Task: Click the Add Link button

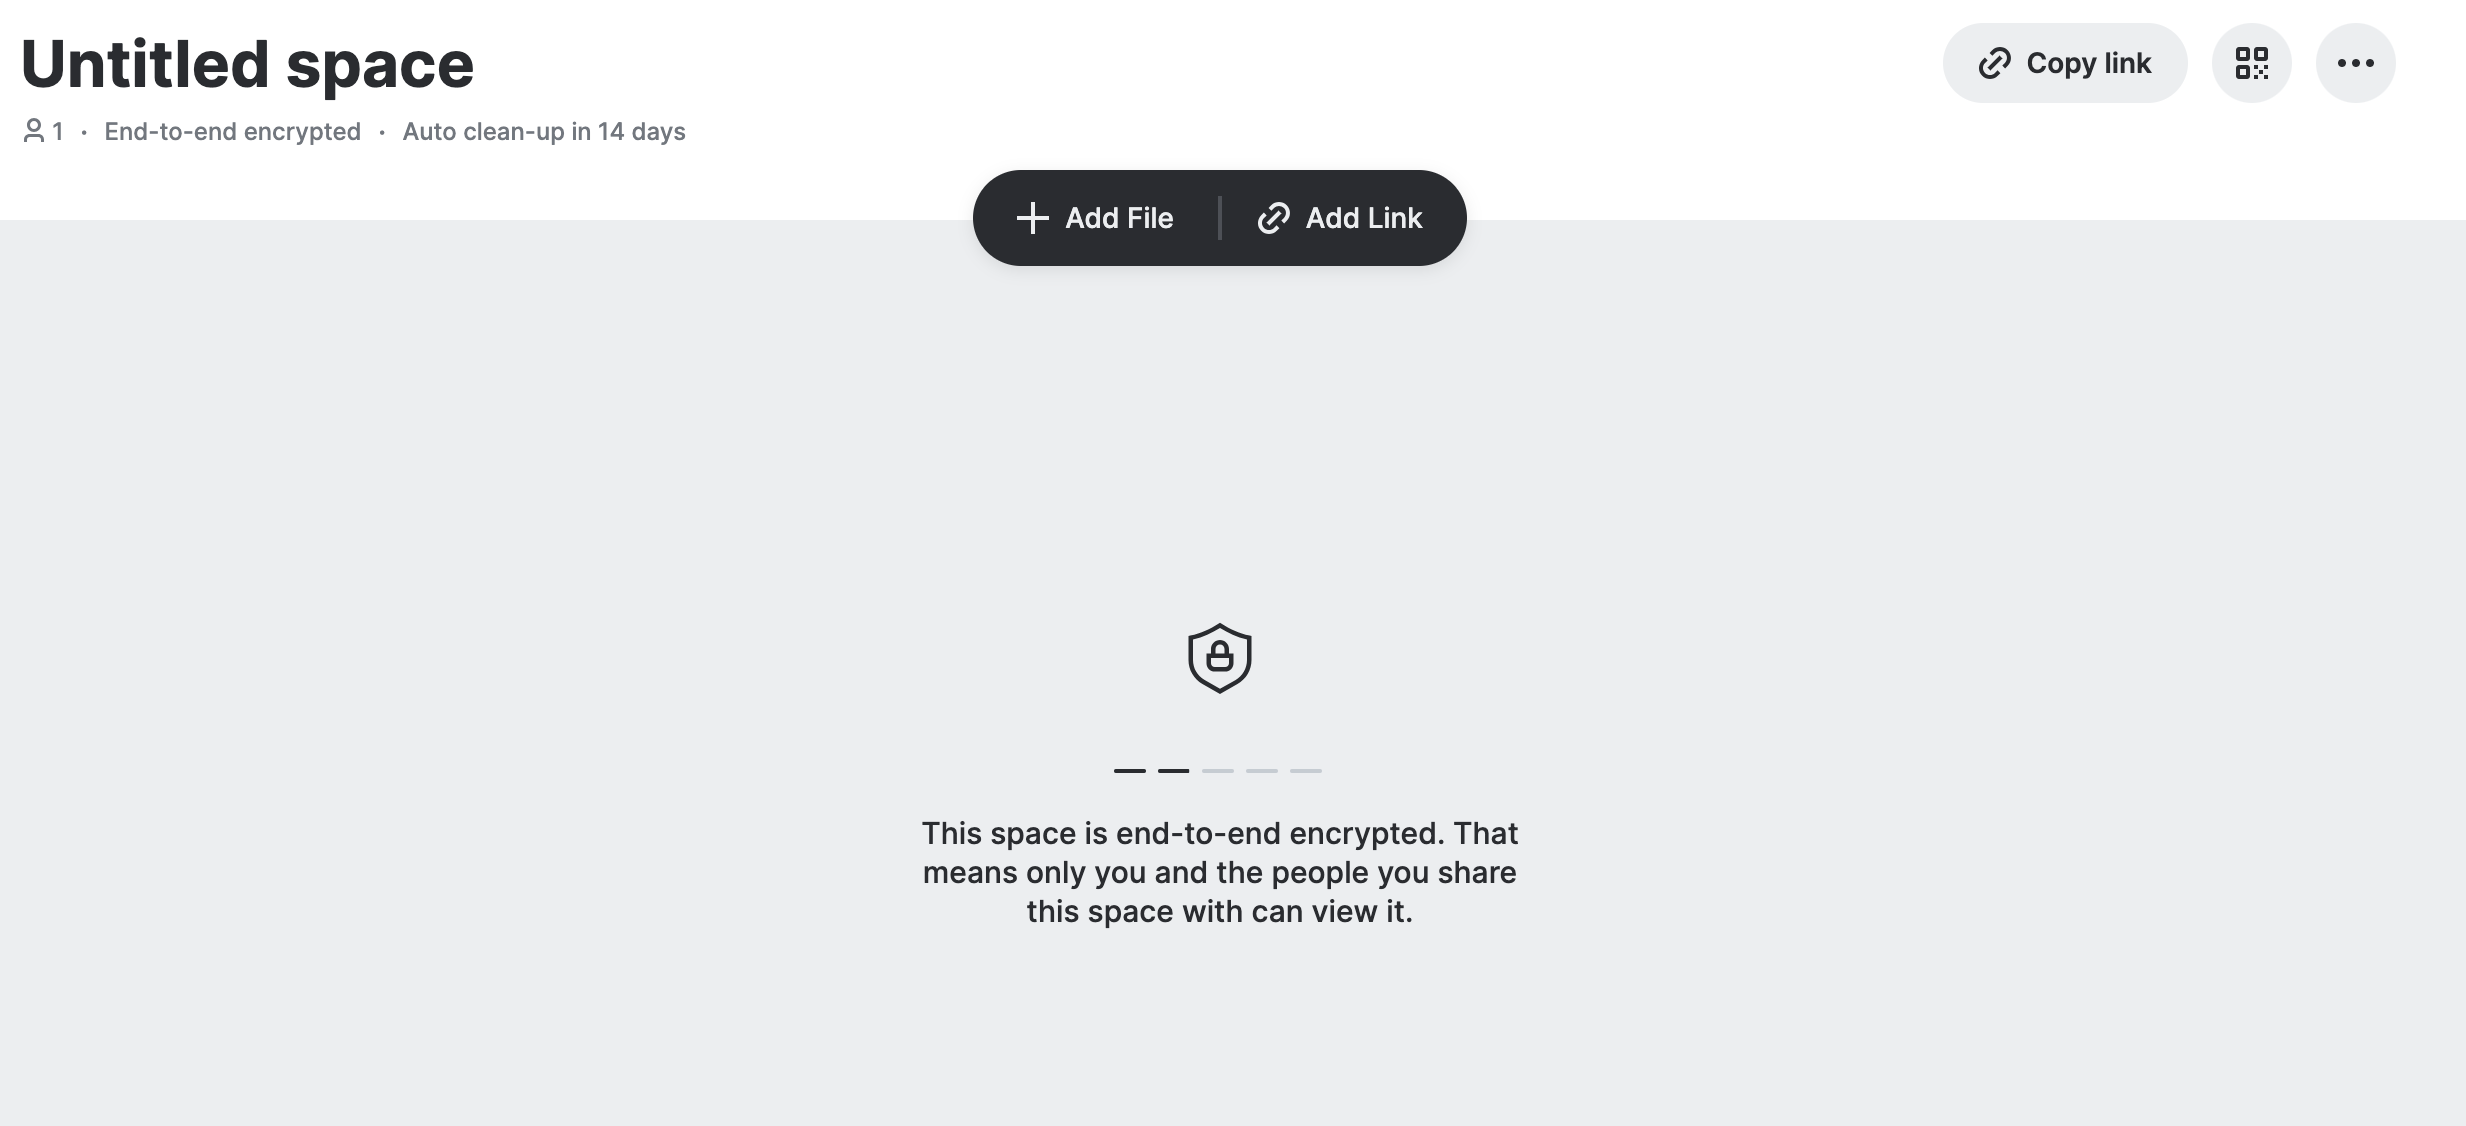Action: pyautogui.click(x=1340, y=218)
